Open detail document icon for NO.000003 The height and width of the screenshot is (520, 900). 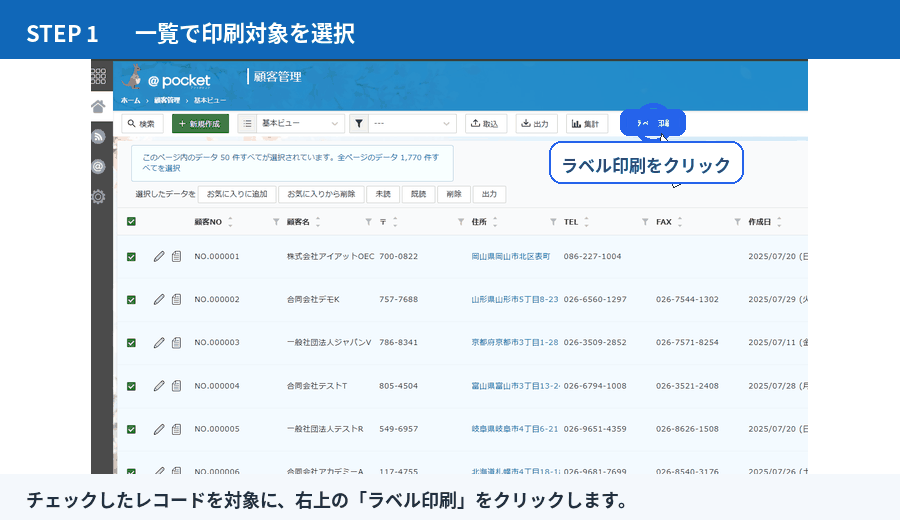point(176,343)
